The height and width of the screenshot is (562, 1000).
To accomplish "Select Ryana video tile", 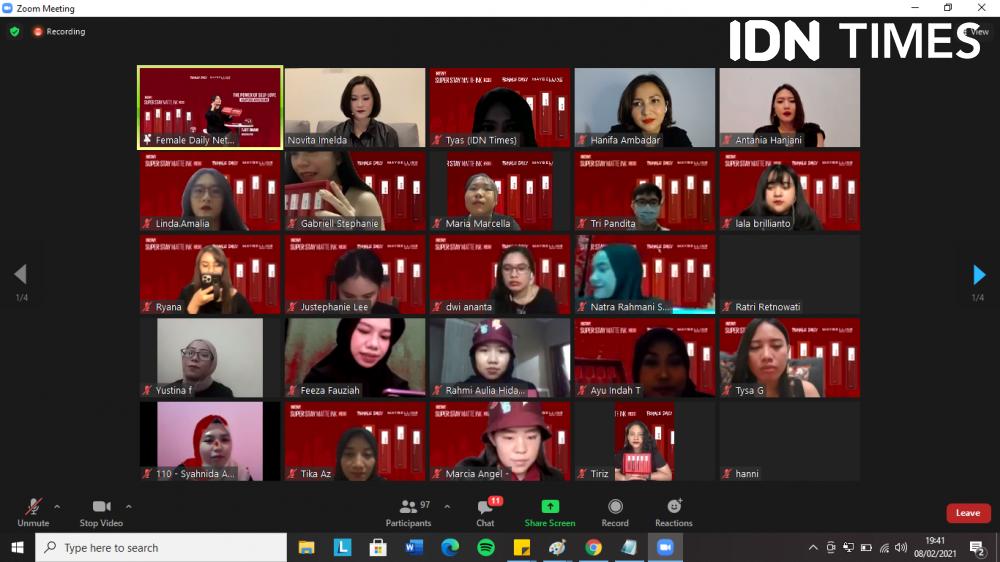I will [210, 274].
